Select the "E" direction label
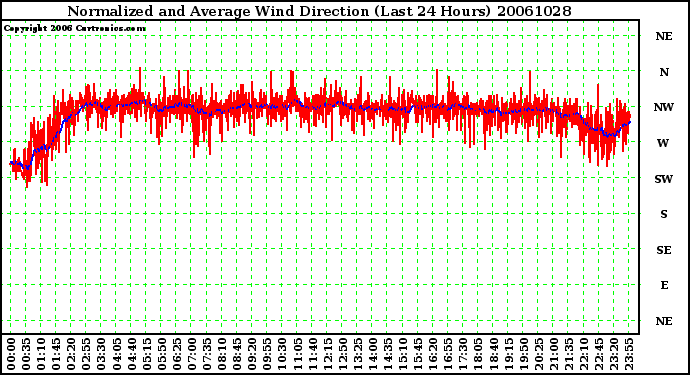This screenshot has width=690, height=375. pyautogui.click(x=664, y=285)
